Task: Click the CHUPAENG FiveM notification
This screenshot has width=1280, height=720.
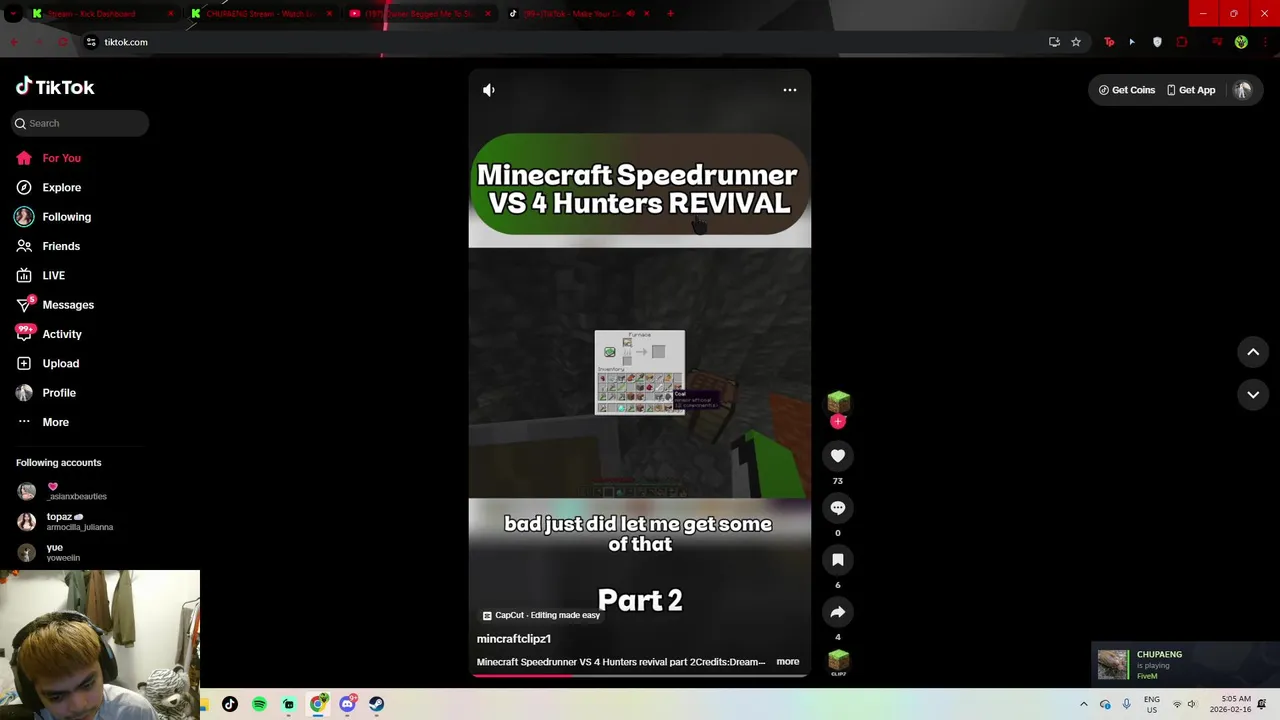Action: click(1185, 665)
